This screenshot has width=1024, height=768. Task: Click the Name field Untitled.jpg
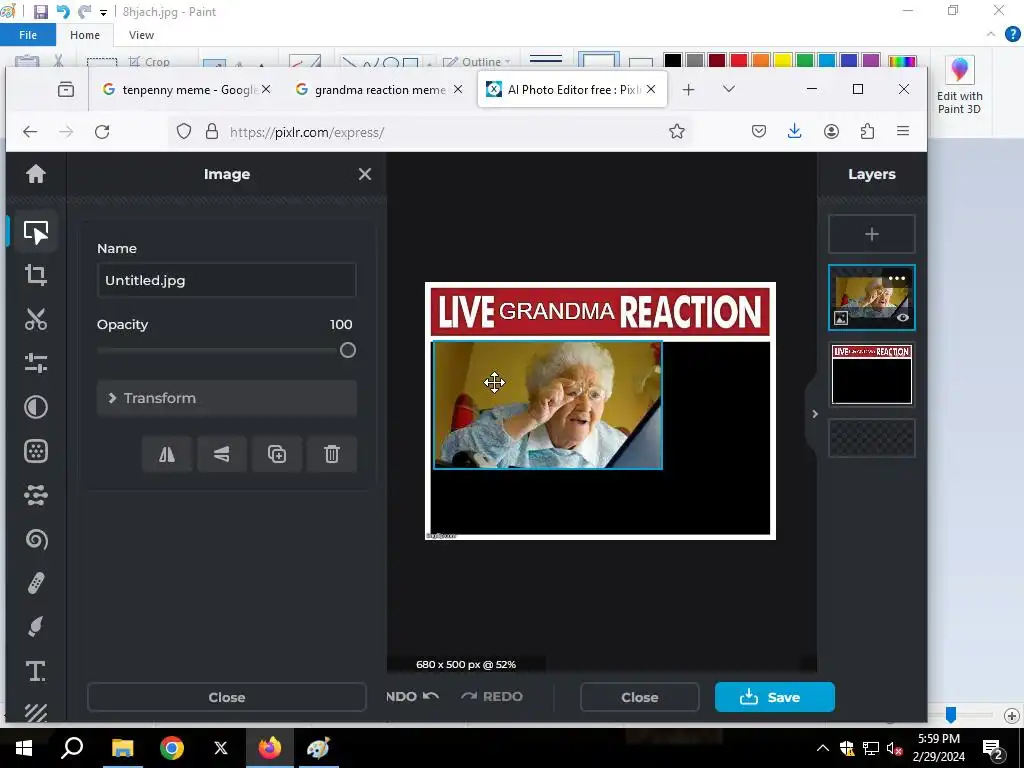click(x=227, y=280)
